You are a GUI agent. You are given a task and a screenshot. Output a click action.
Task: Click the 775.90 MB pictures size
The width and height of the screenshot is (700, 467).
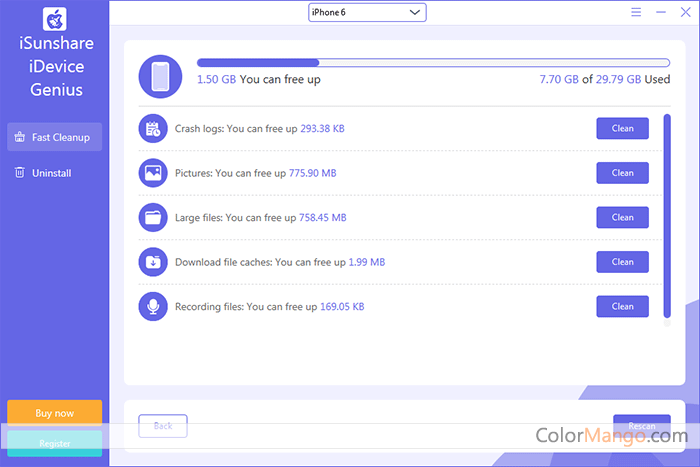[x=312, y=173]
